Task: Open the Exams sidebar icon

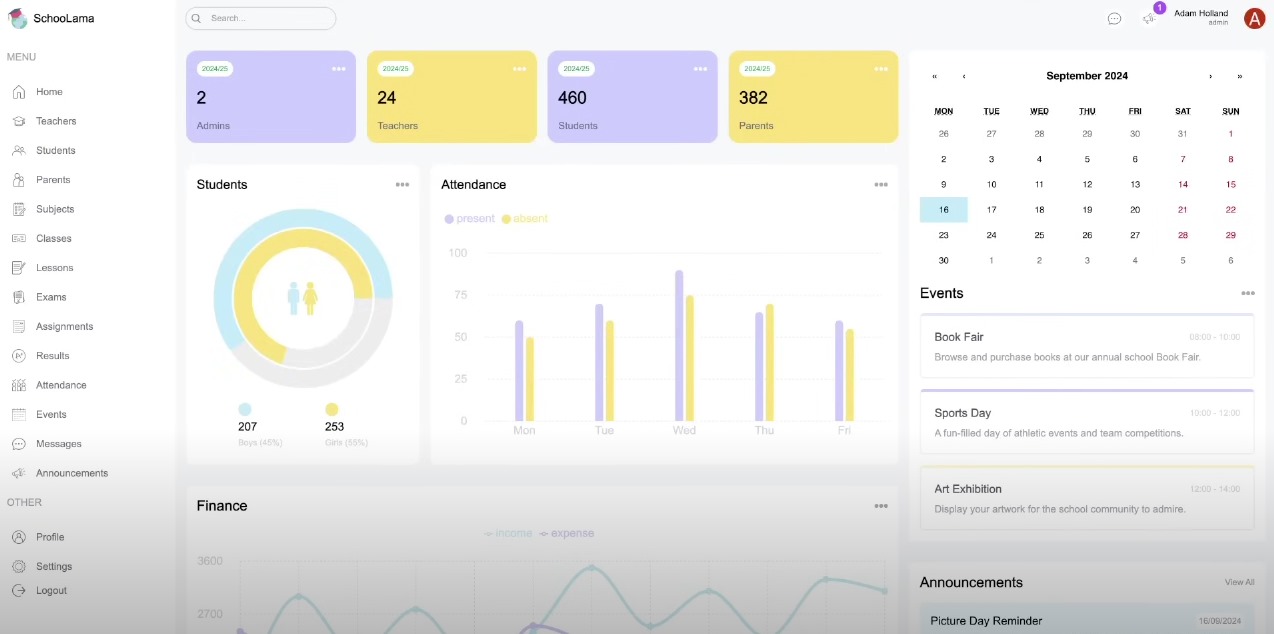Action: [x=18, y=297]
